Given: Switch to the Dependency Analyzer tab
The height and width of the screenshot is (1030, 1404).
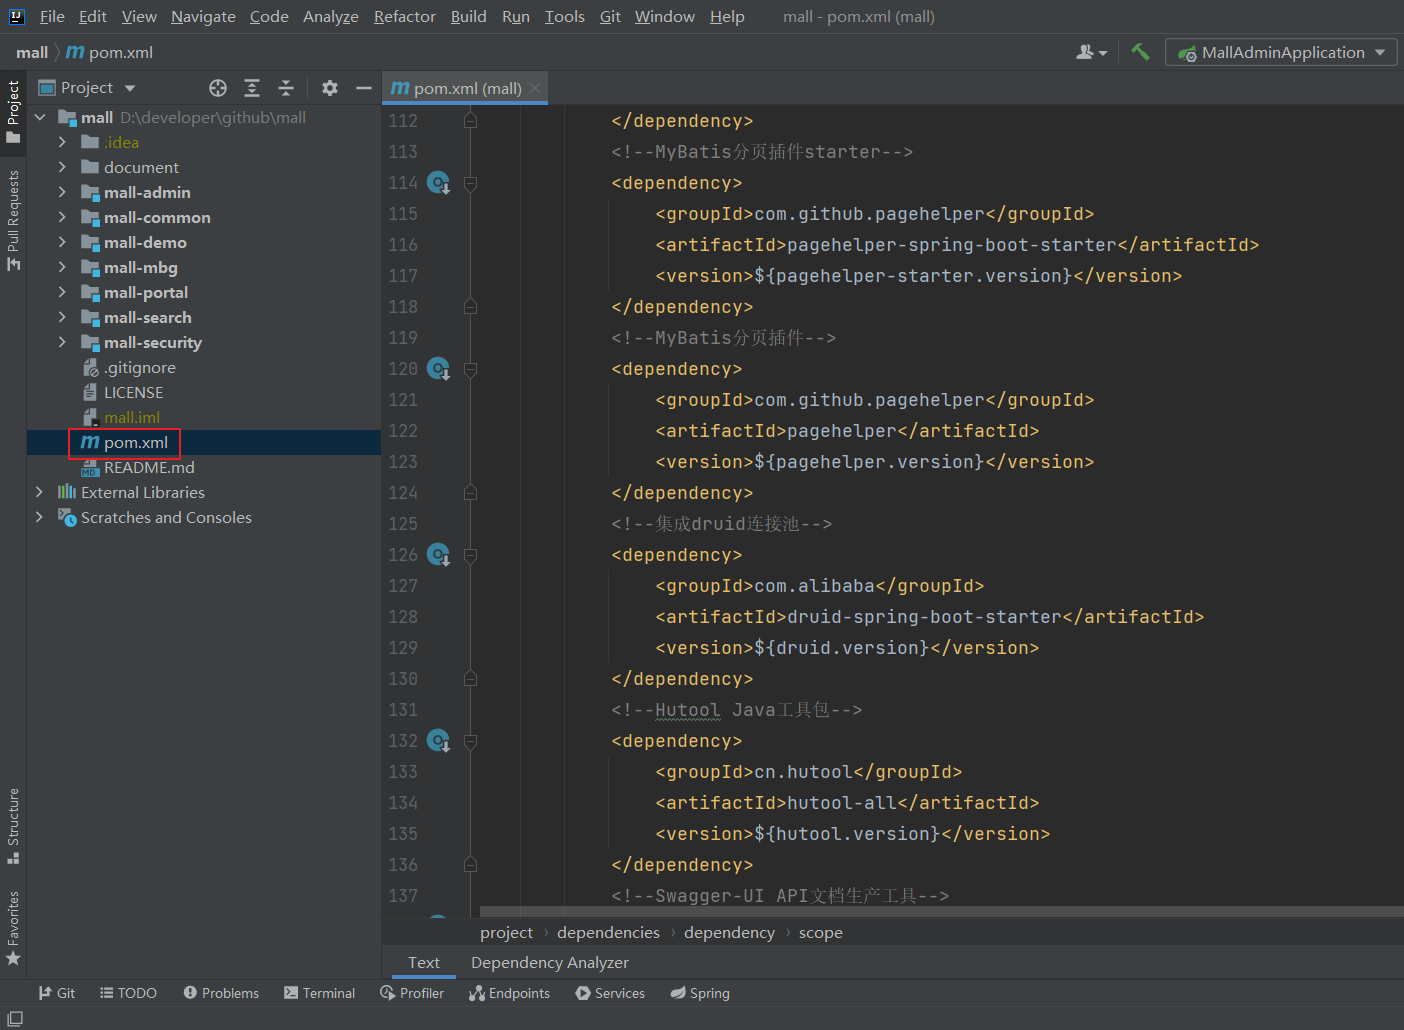Looking at the screenshot, I should coord(549,962).
